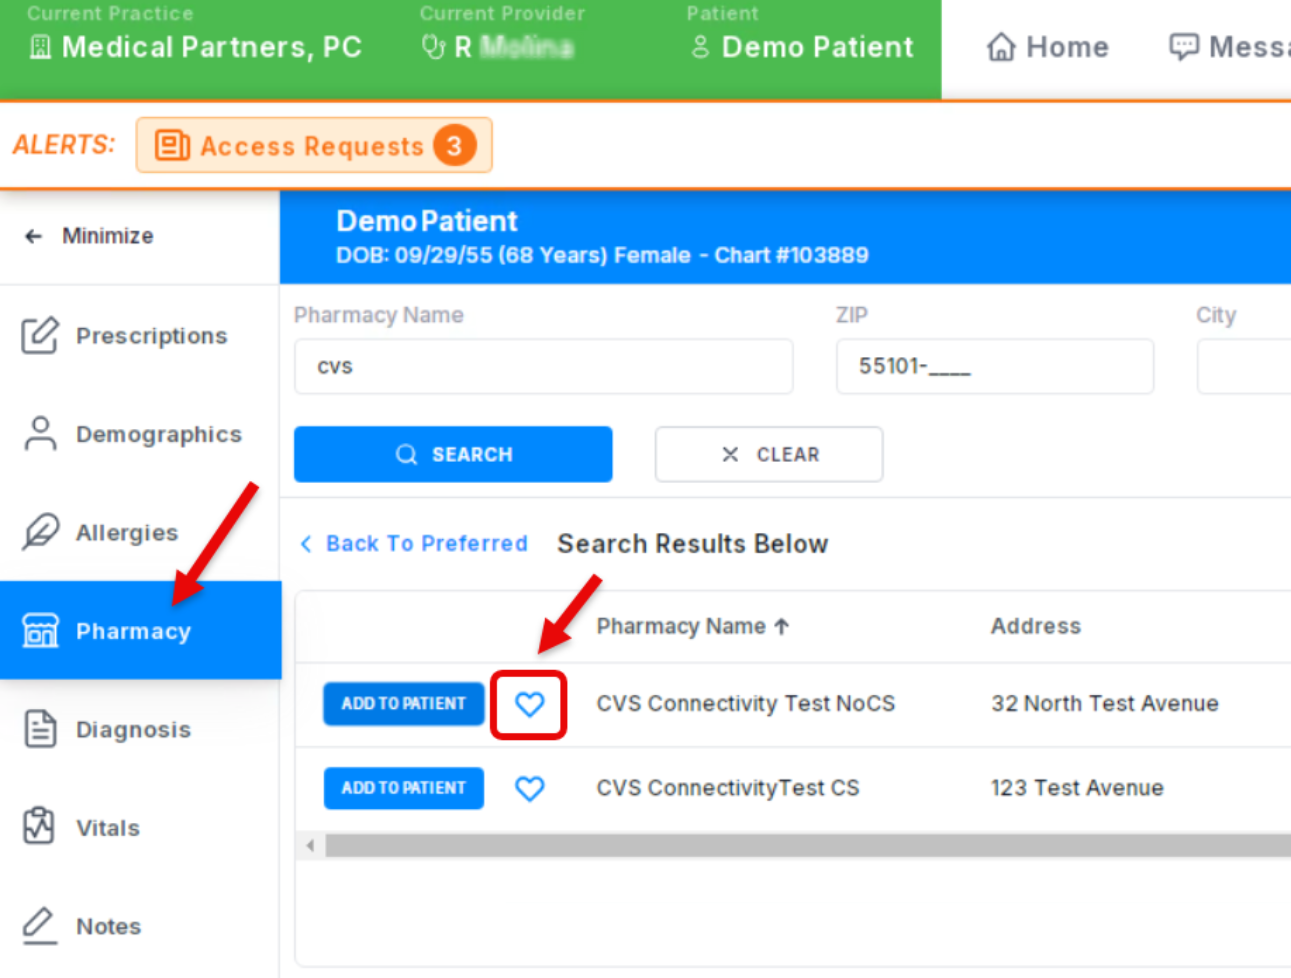Sort by Pharmacy Name column header
This screenshot has height=978, width=1291.
[692, 626]
